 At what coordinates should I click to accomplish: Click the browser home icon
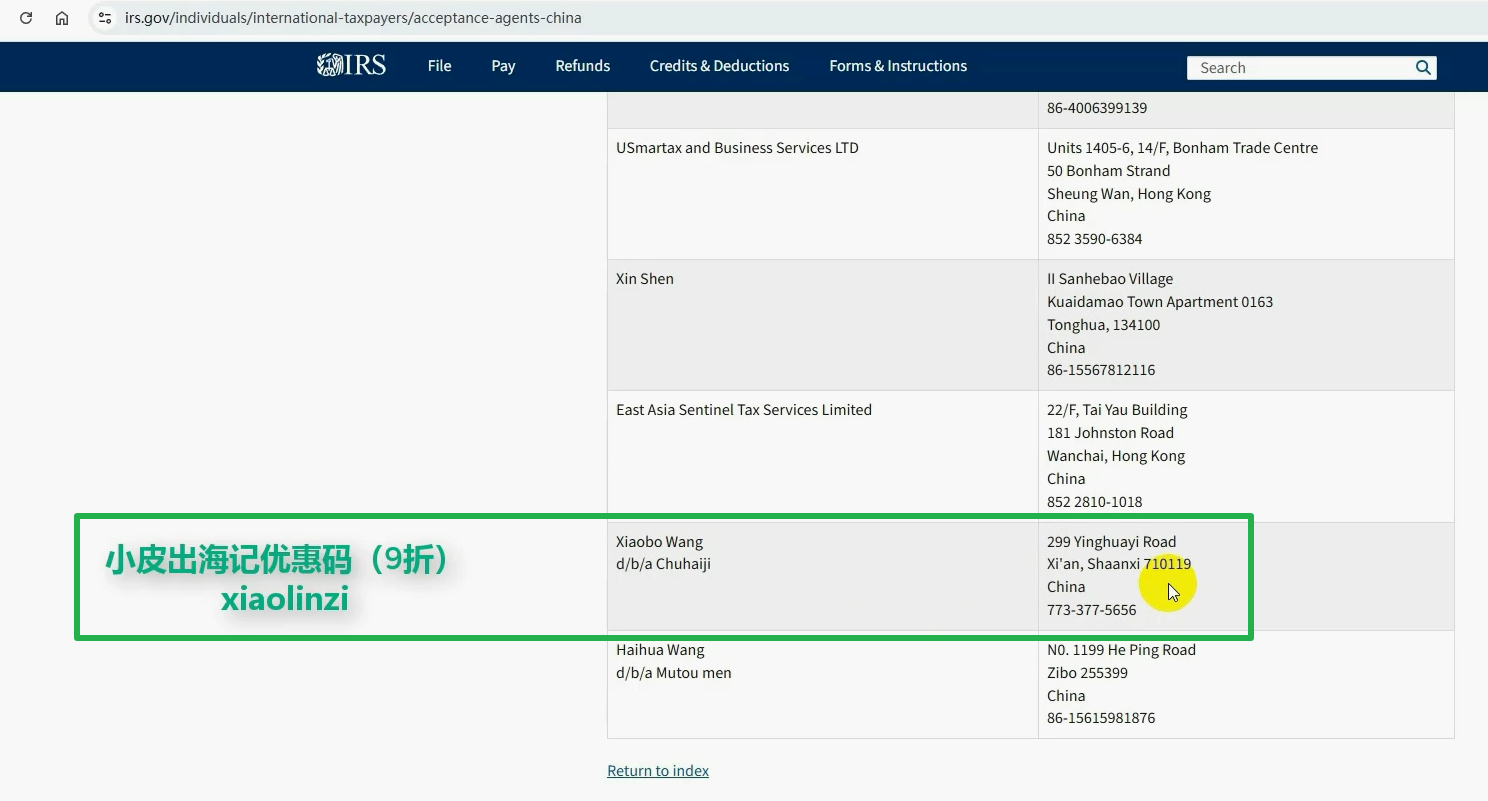coord(62,18)
